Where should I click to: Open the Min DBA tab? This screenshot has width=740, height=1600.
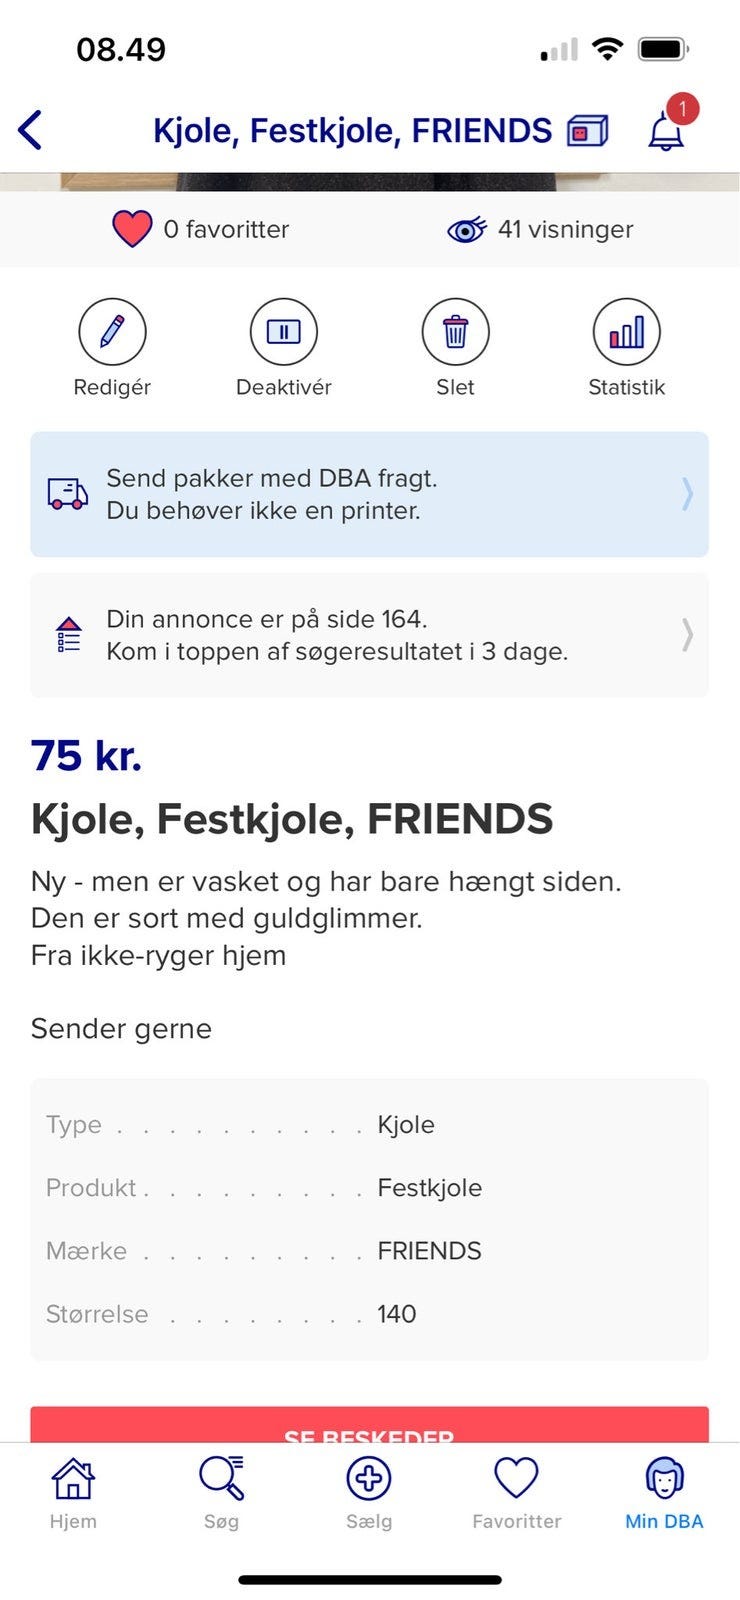664,1492
